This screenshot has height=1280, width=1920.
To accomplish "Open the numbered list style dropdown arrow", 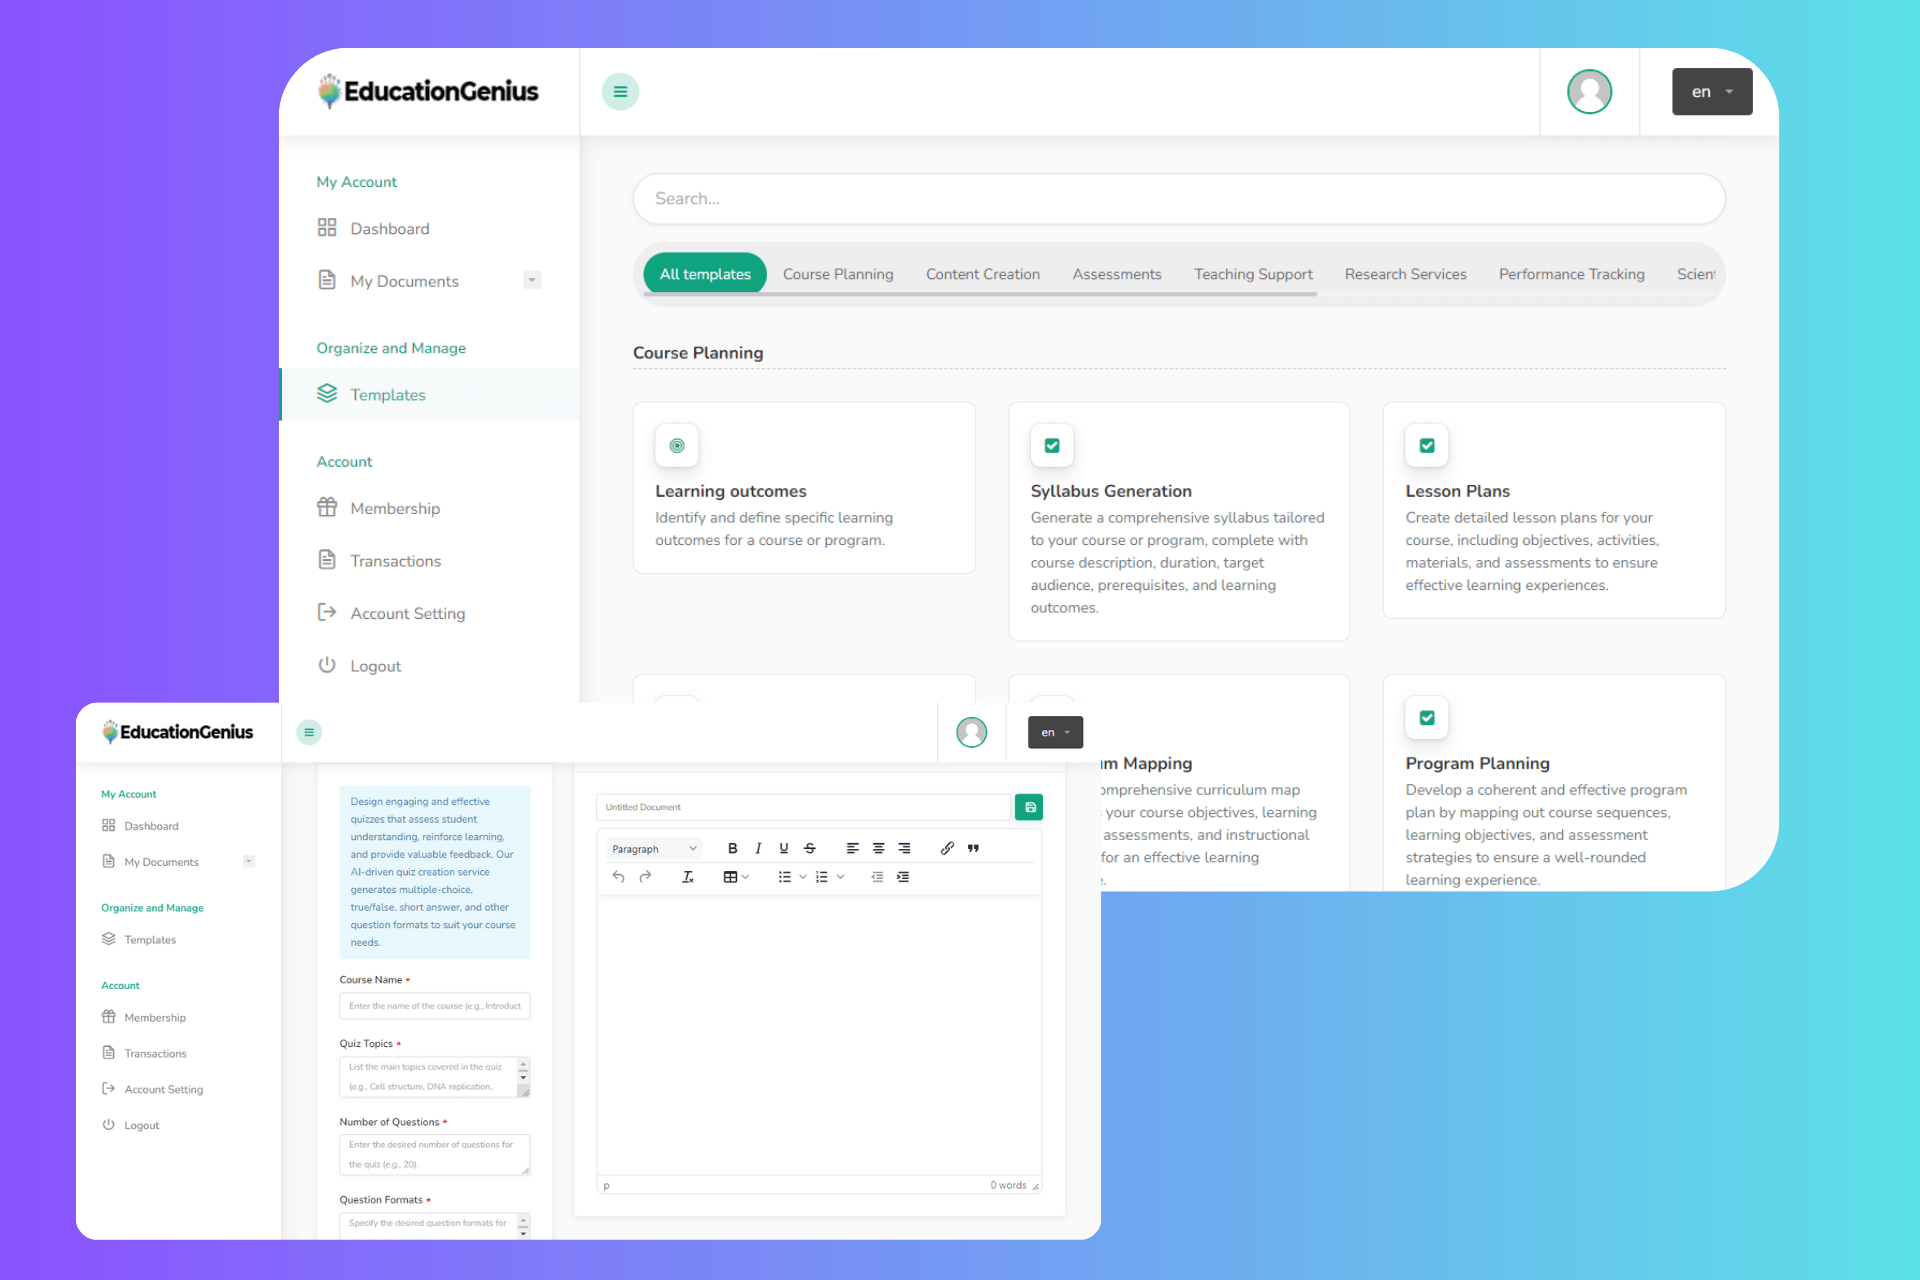I will (x=840, y=877).
